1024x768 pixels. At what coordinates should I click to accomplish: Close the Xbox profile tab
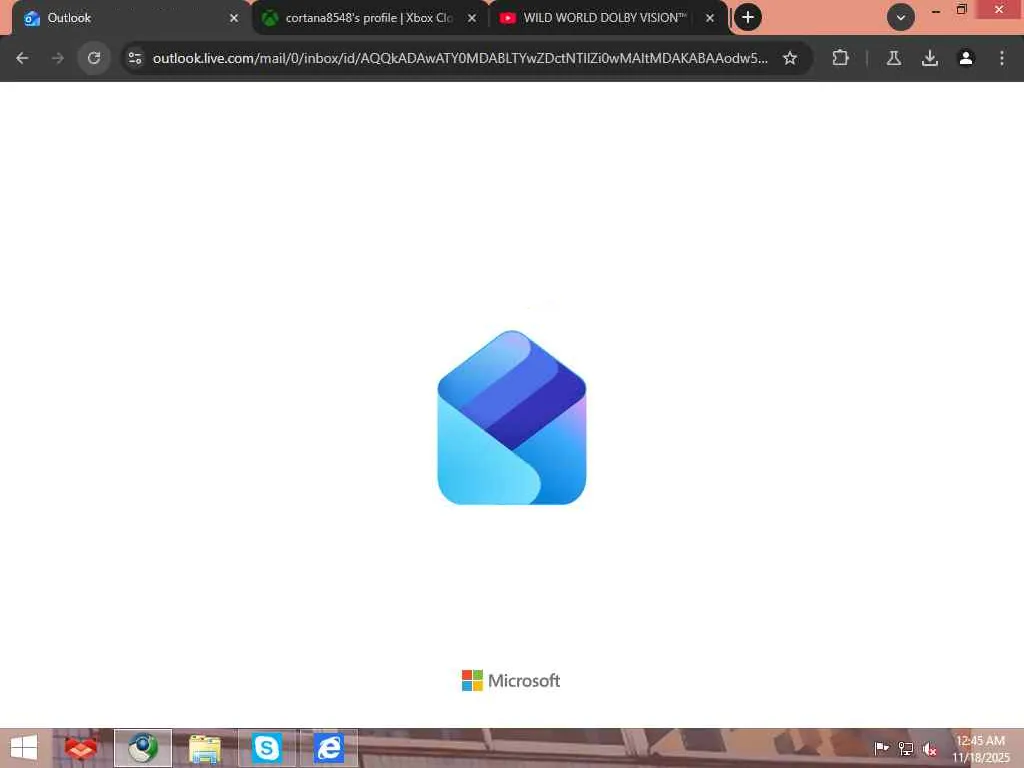472,18
